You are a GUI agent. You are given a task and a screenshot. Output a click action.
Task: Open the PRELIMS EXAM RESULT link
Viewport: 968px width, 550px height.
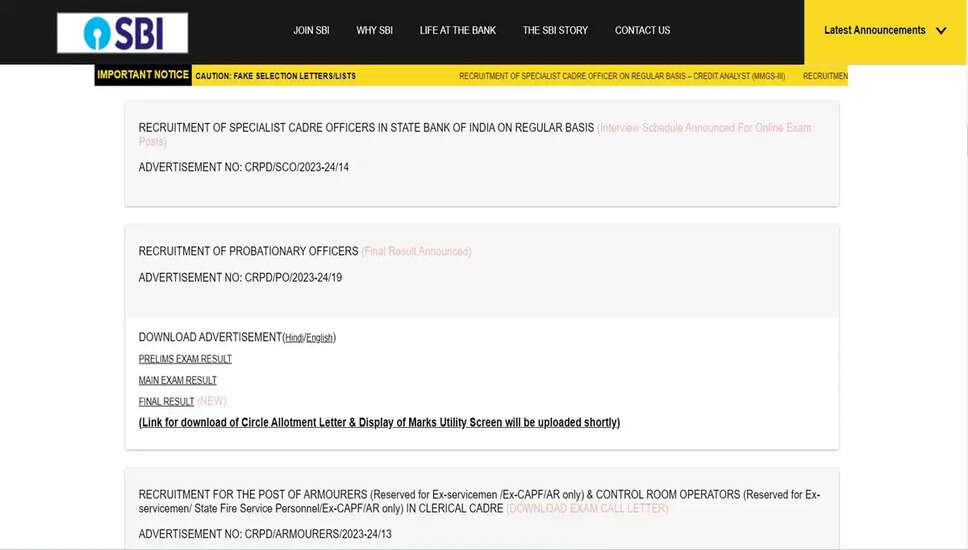coord(185,359)
